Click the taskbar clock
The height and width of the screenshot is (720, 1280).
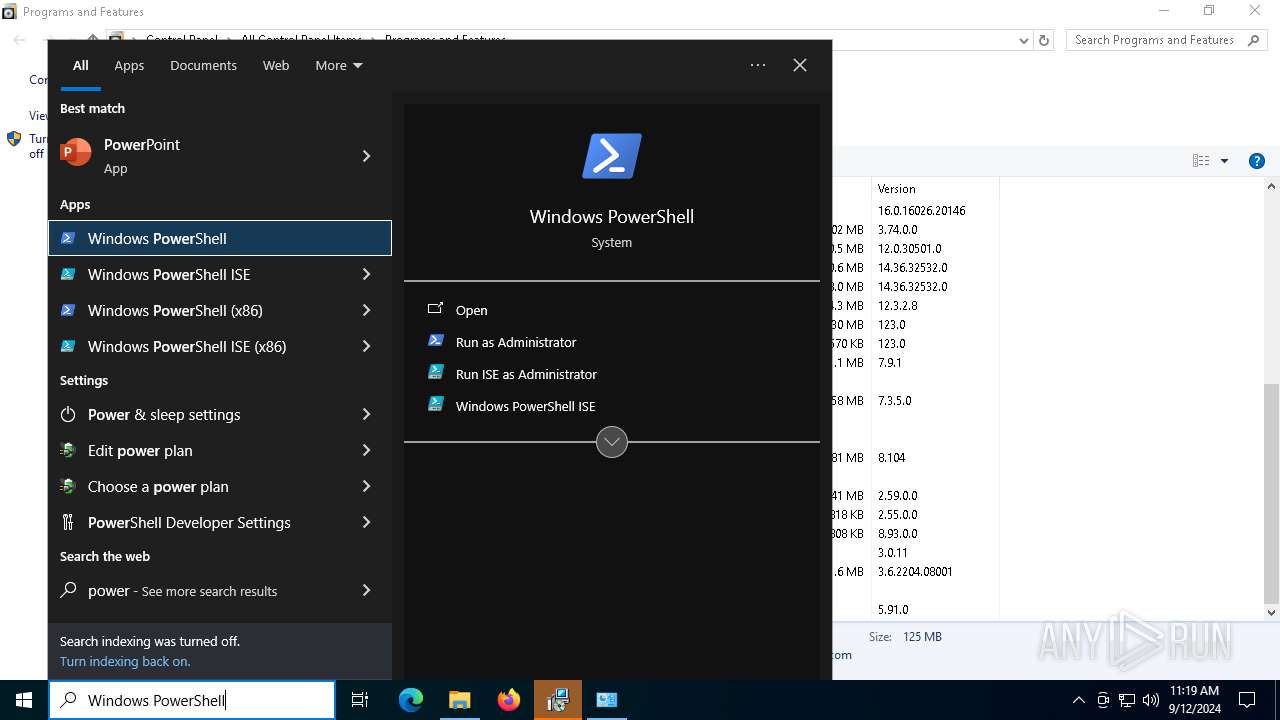[1194, 700]
